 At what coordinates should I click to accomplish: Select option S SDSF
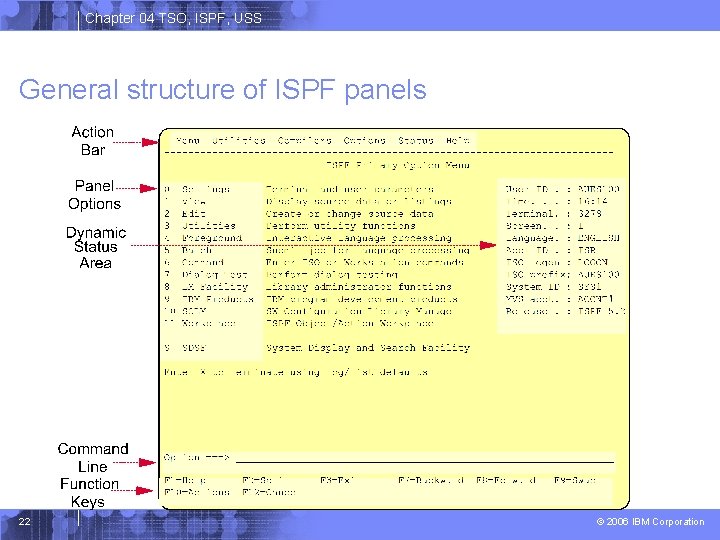point(186,348)
